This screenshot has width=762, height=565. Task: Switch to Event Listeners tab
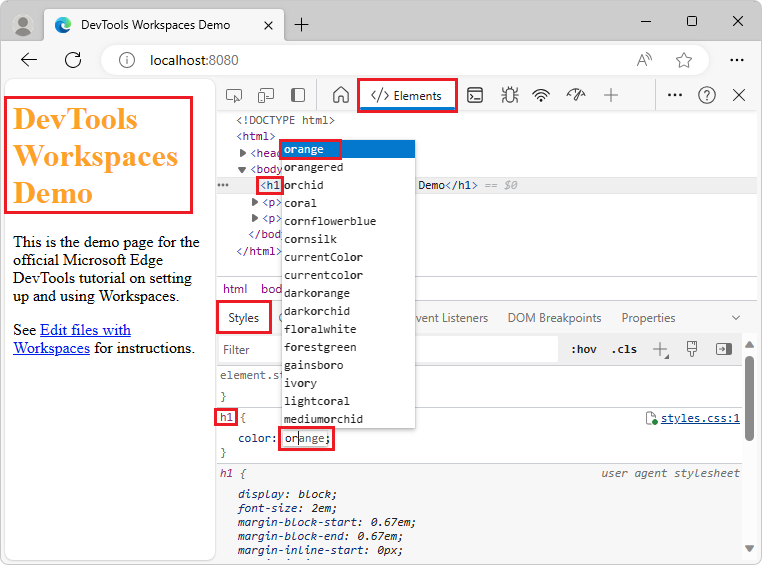[451, 318]
